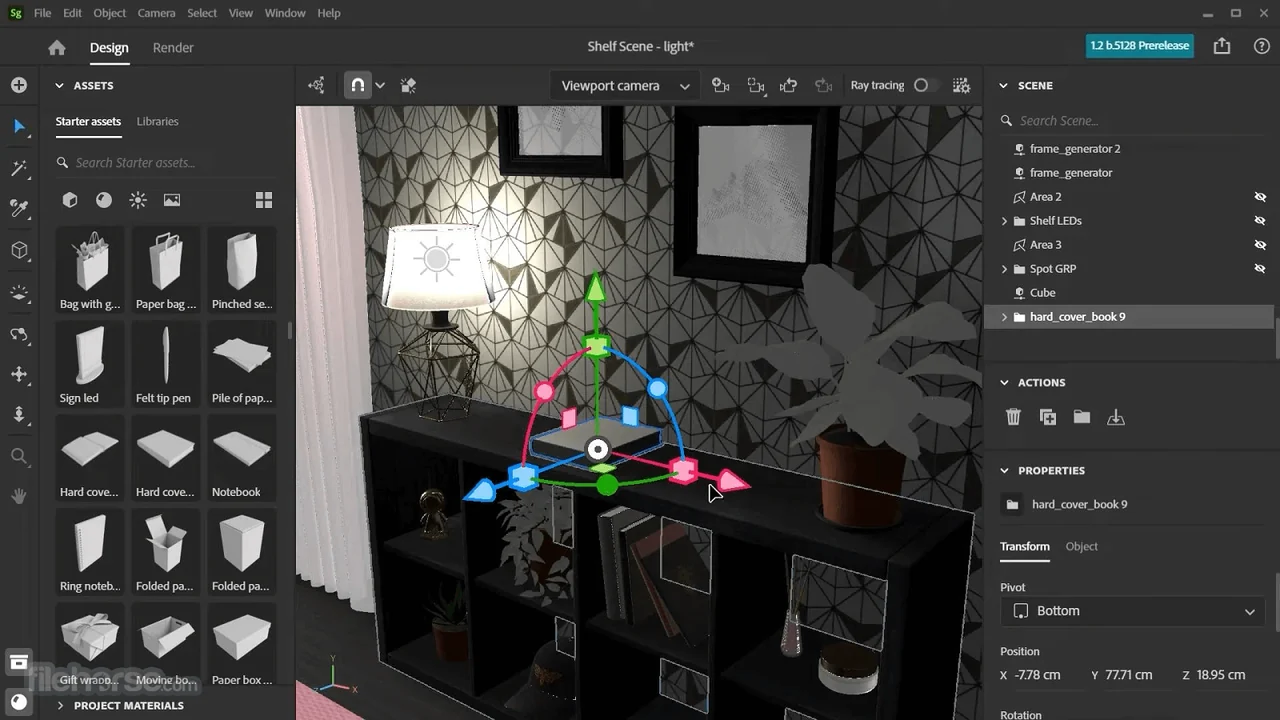1280x720 pixels.
Task: Expand the hard_cover_book 9 tree item
Action: (x=1004, y=317)
